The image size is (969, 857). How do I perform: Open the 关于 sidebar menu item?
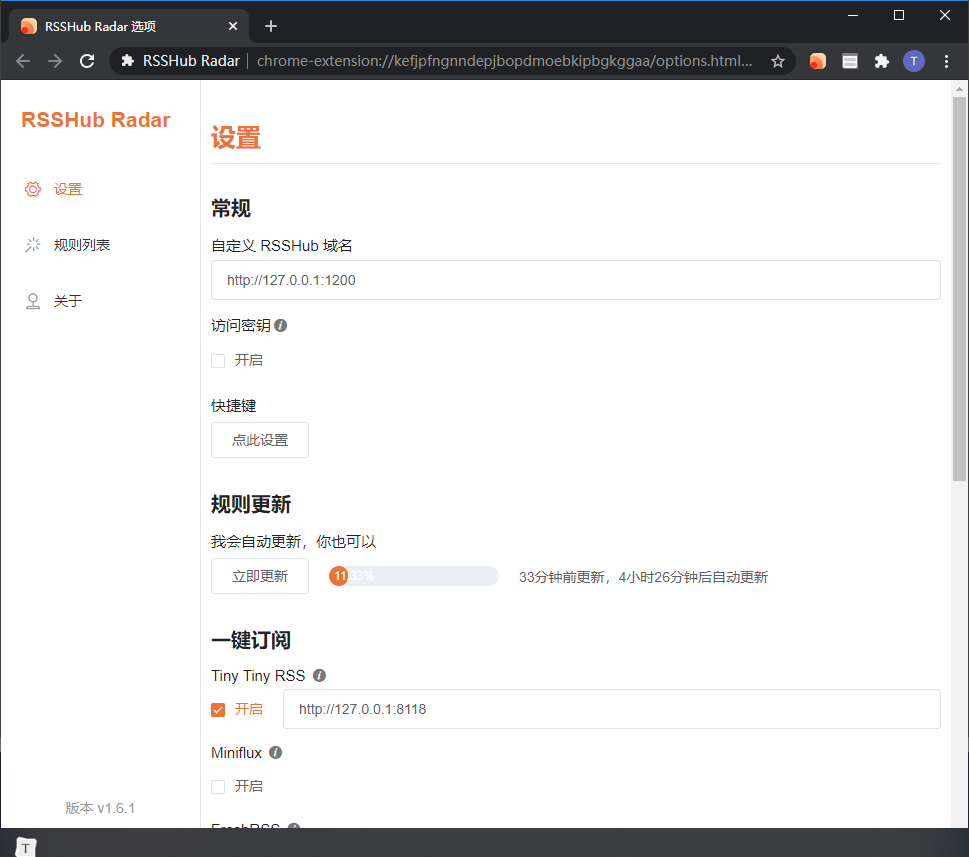67,301
